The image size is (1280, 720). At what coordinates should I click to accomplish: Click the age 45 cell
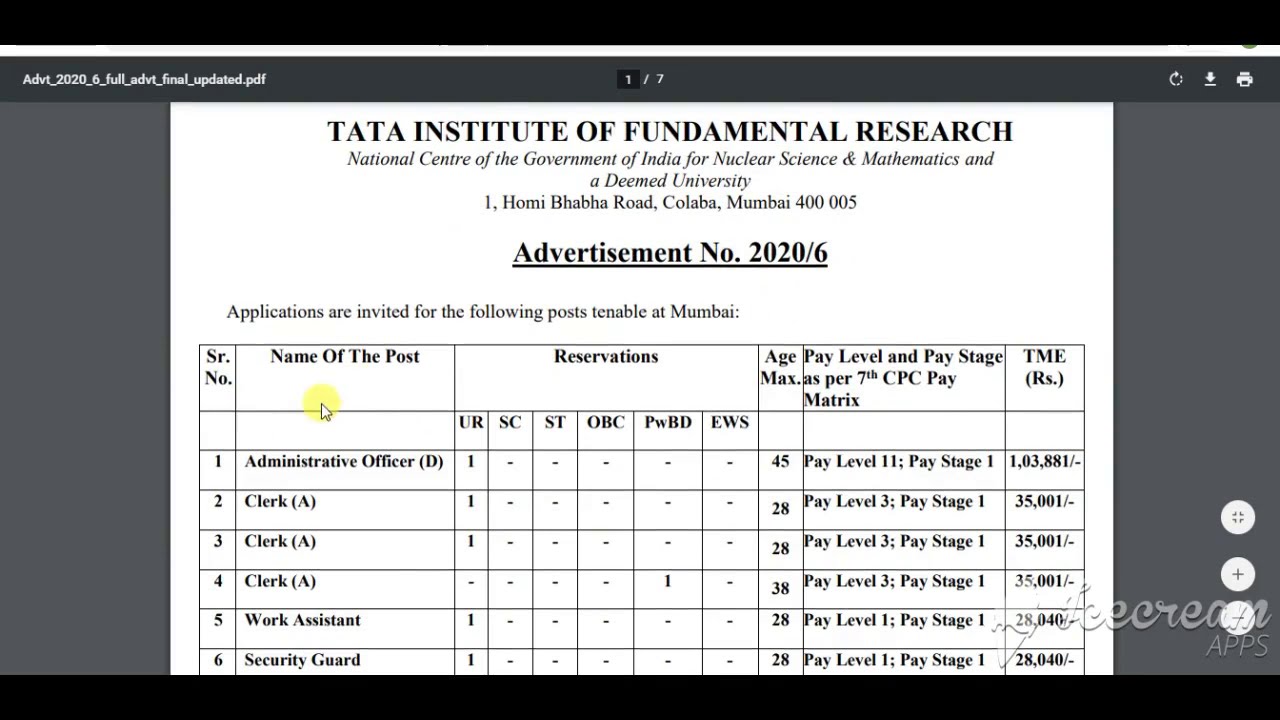(x=780, y=461)
